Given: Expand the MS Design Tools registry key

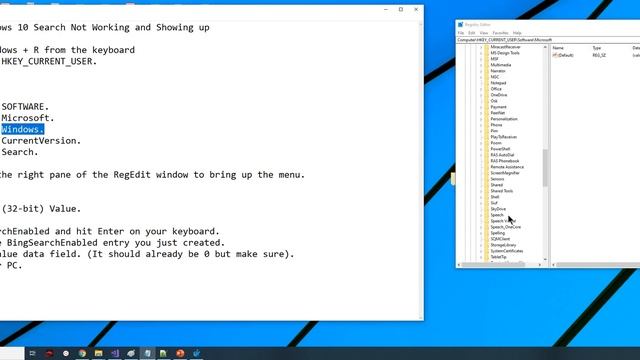Looking at the screenshot, I should click(481, 53).
